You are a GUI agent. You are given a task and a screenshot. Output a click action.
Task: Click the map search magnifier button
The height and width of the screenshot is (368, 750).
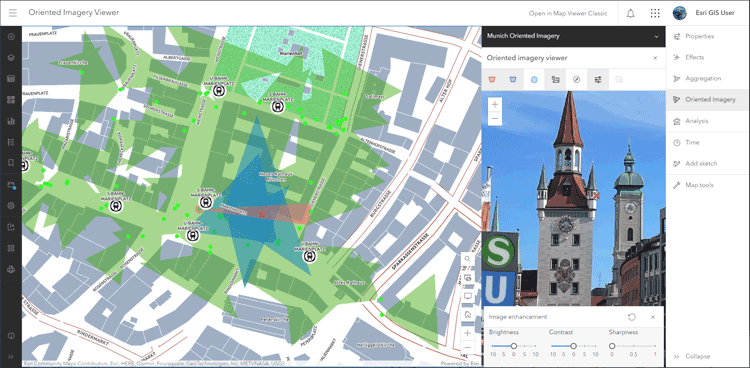[x=467, y=259]
